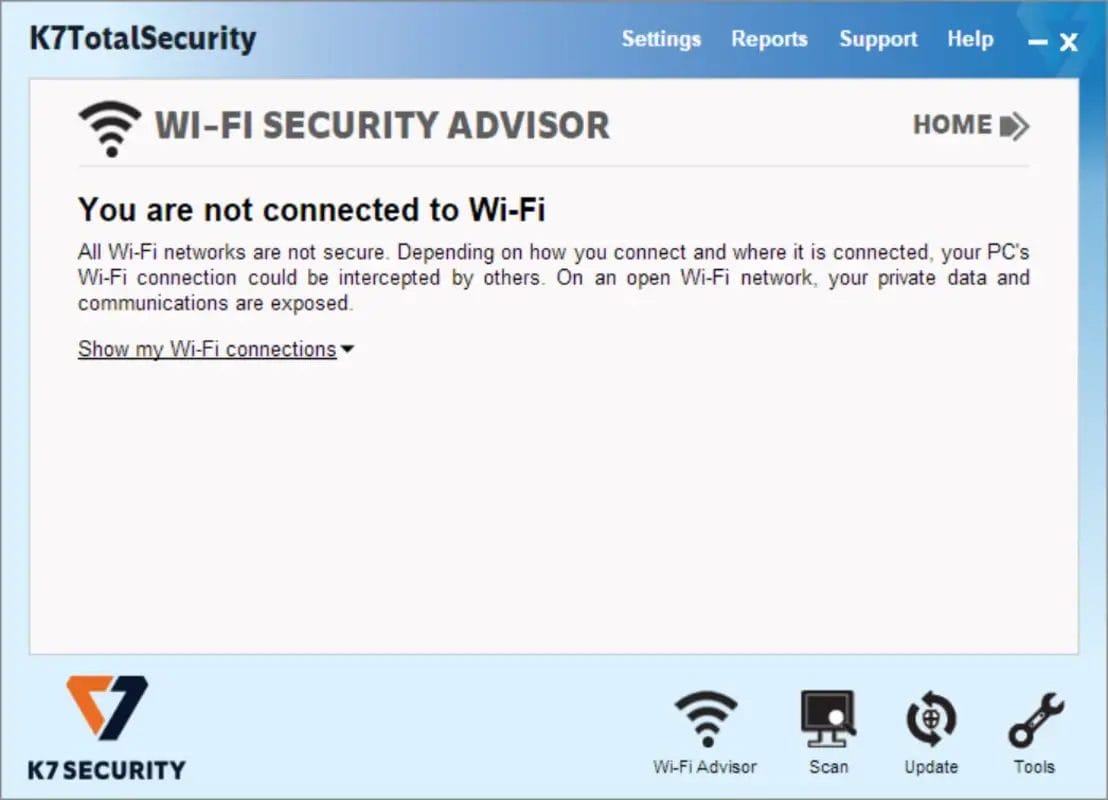
Task: Click the 'Tools' text label
Action: coord(1034,767)
